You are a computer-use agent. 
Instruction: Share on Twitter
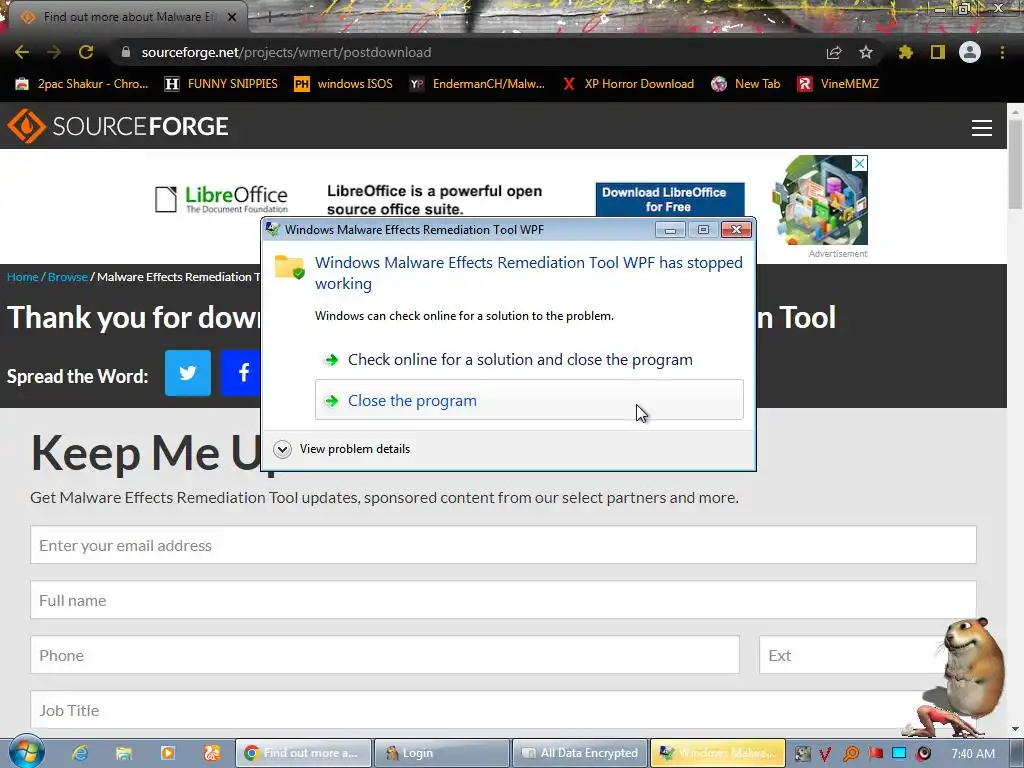[188, 373]
